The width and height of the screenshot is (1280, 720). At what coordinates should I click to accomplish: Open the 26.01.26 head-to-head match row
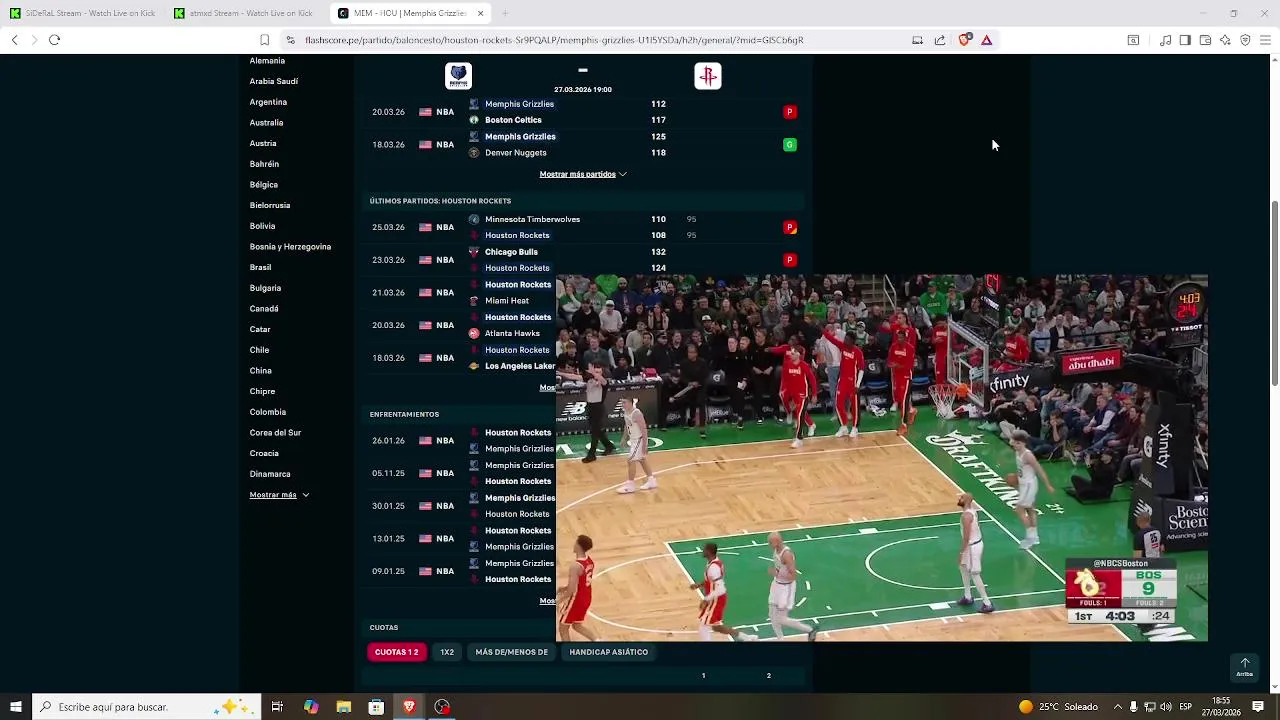(460, 440)
